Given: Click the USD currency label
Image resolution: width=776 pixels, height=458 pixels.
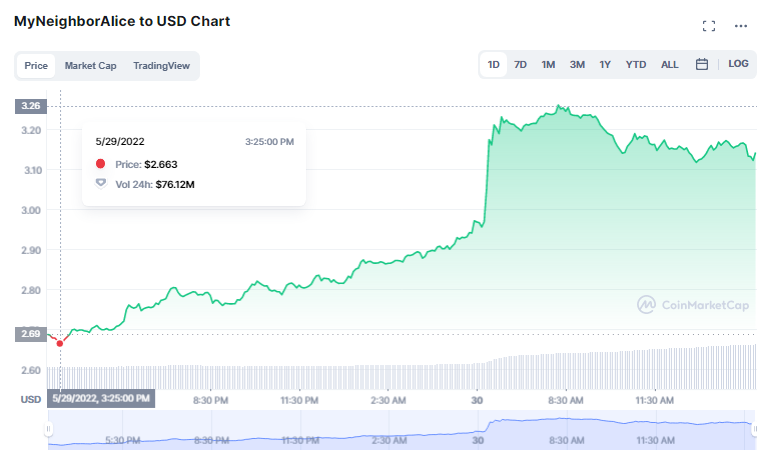Looking at the screenshot, I should click(x=31, y=399).
